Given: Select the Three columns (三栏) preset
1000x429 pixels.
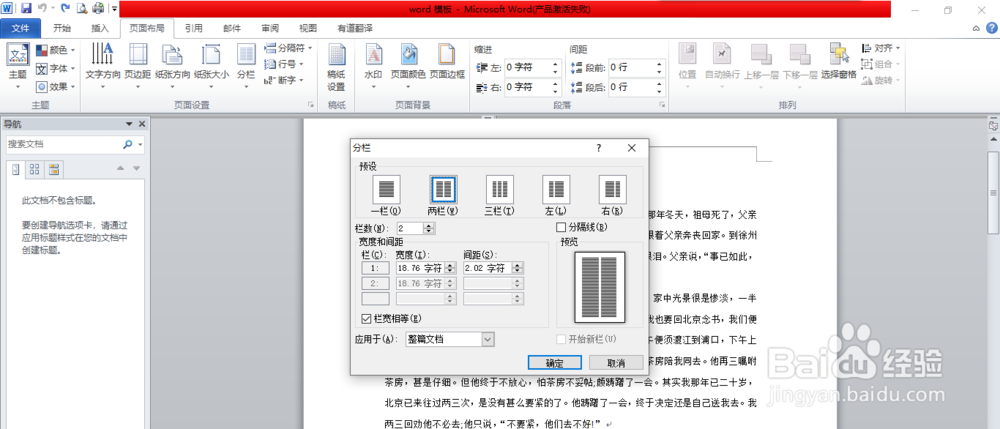Looking at the screenshot, I should [x=500, y=195].
